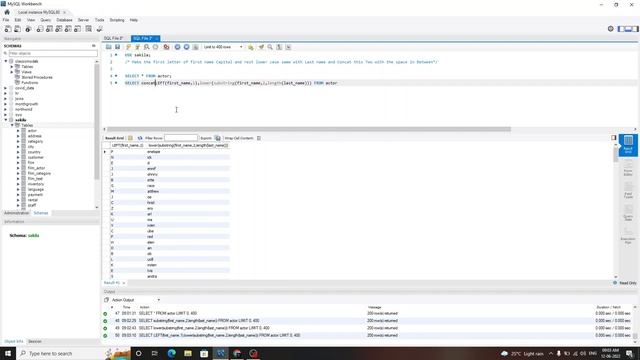Collapse the sakila schema

[6, 120]
